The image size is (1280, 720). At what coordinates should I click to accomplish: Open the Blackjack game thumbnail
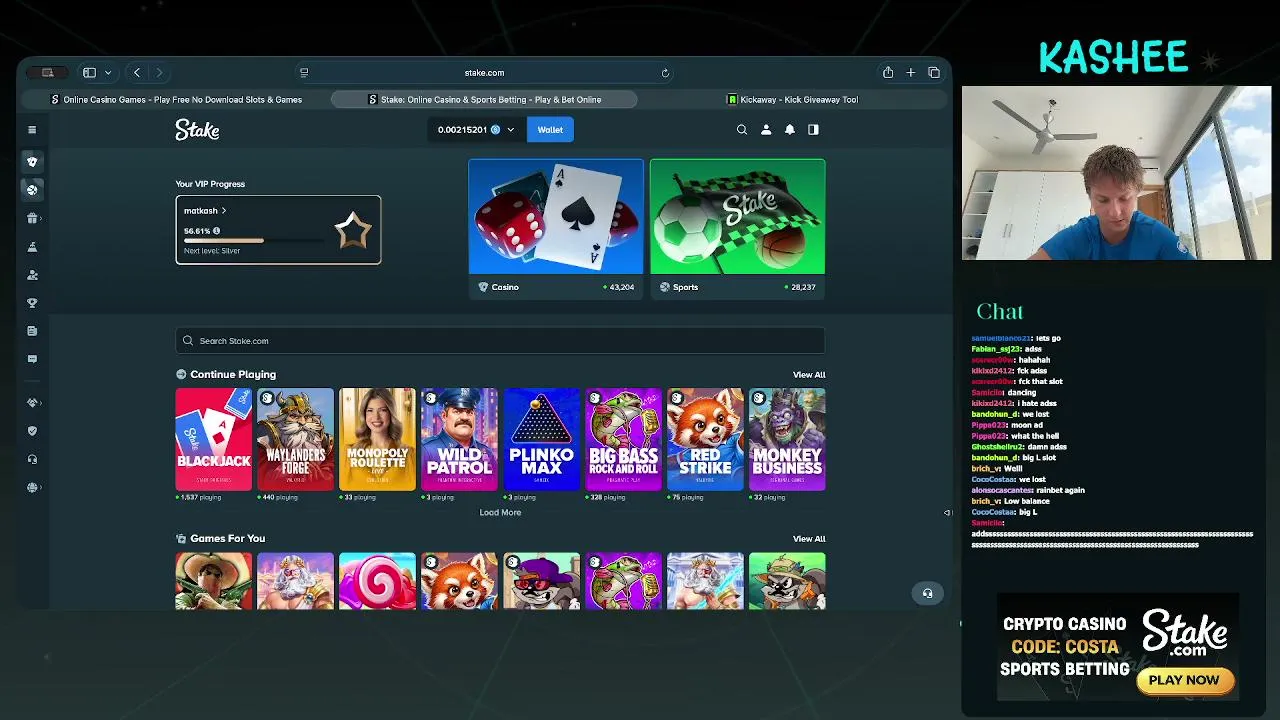(x=214, y=439)
